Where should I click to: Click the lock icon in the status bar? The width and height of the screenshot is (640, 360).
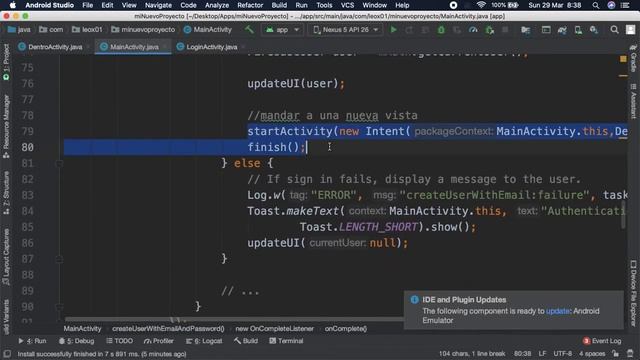[616, 353]
